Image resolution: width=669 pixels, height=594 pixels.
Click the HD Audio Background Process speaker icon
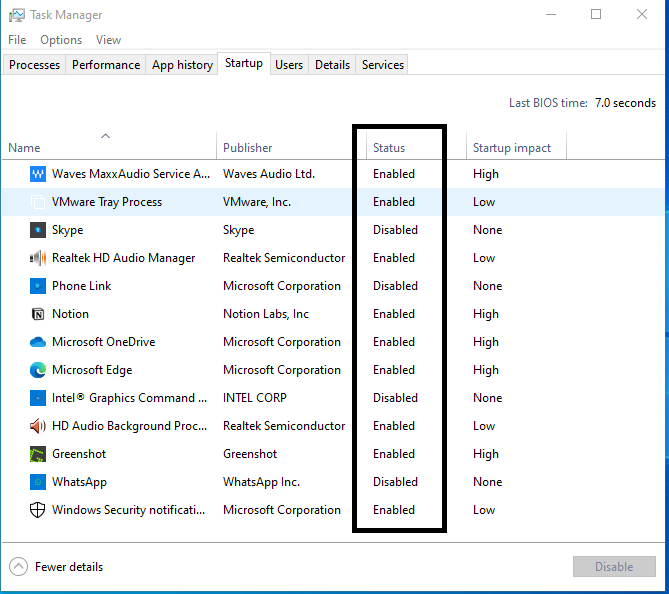click(38, 426)
